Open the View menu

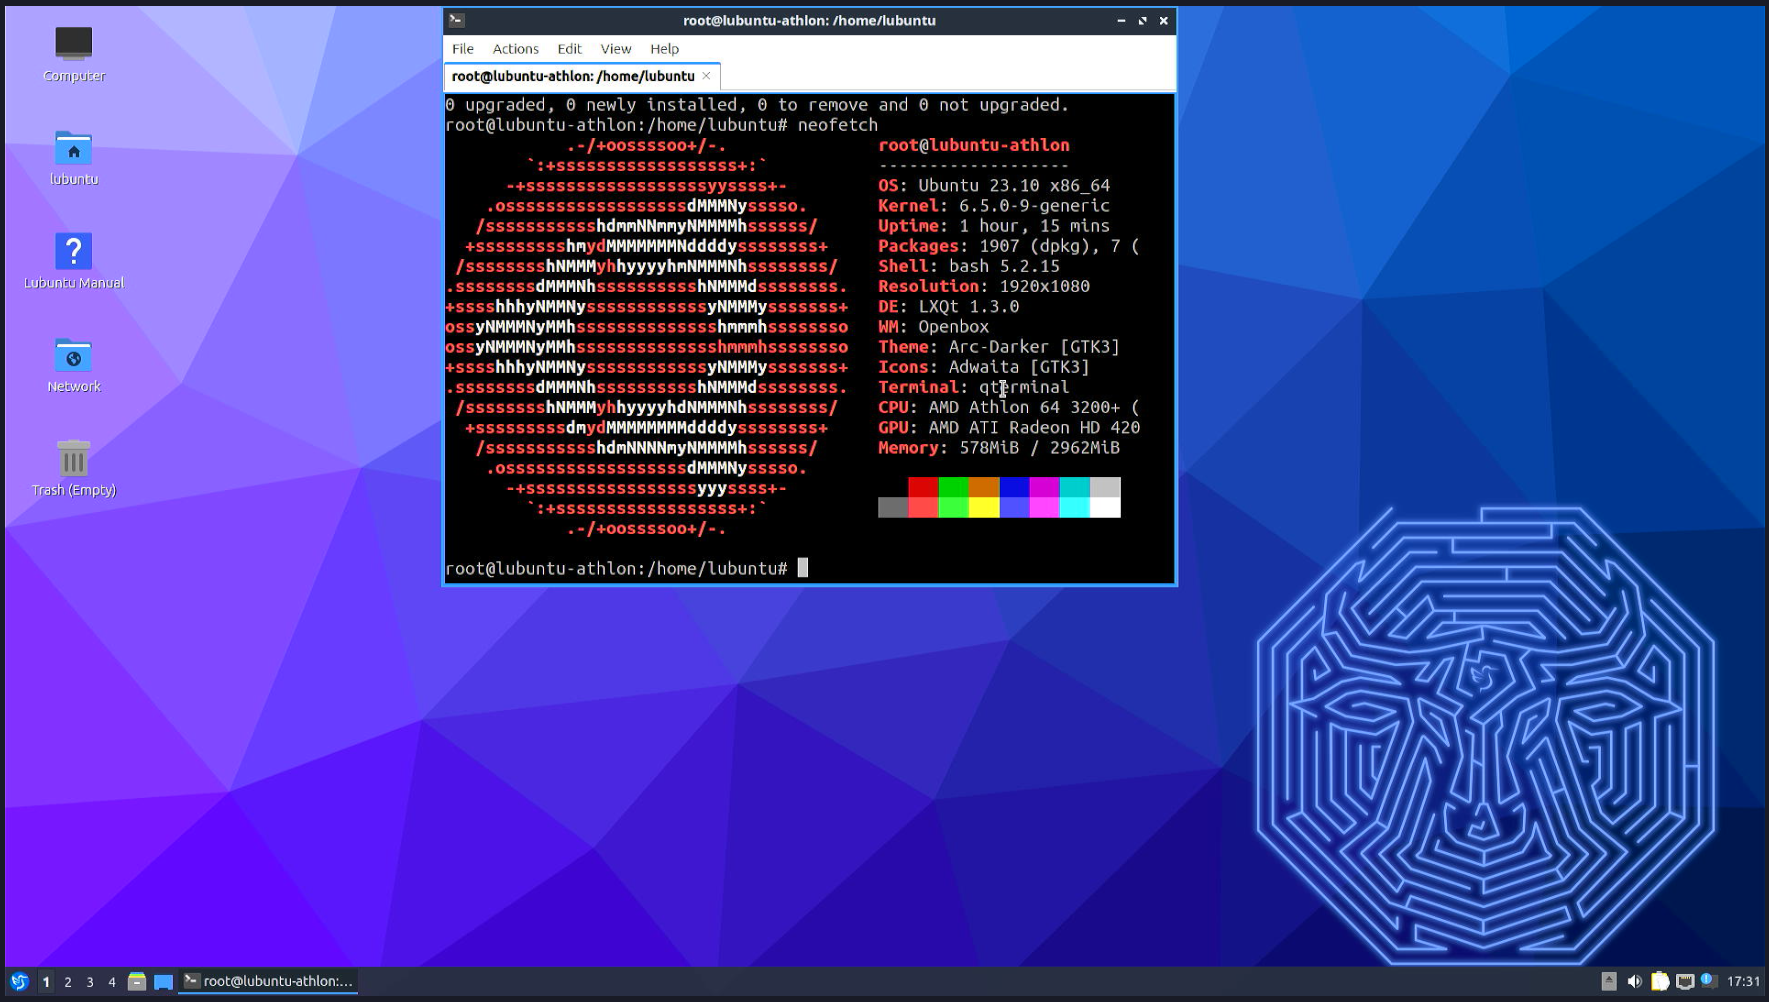(615, 48)
